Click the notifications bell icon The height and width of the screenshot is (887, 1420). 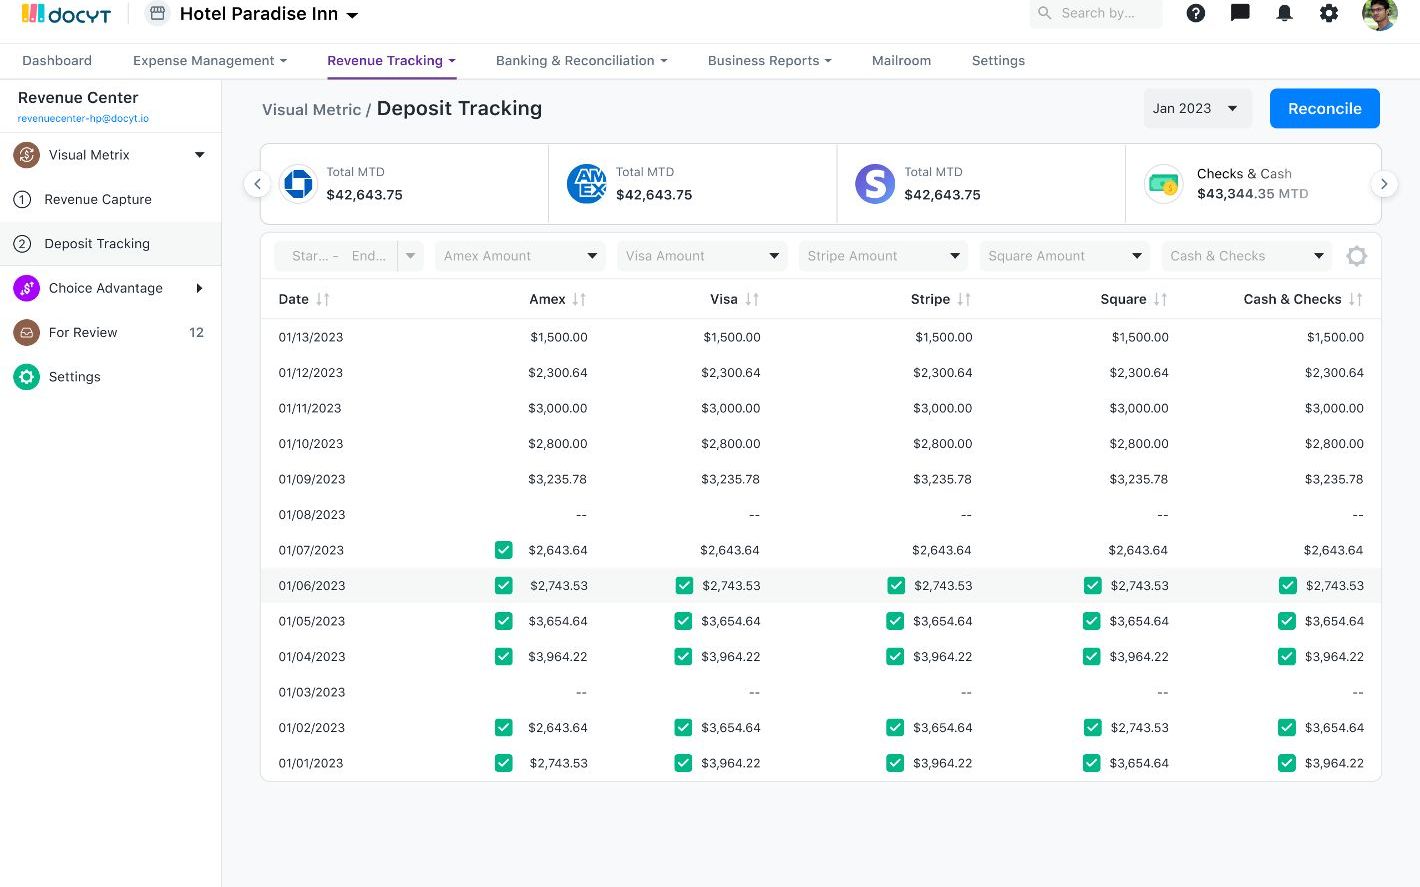1284,14
